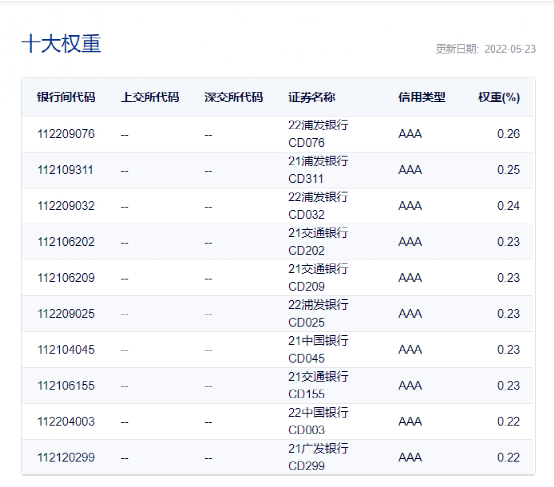Click the weight value 0.25
554x487 pixels.
pyautogui.click(x=508, y=170)
